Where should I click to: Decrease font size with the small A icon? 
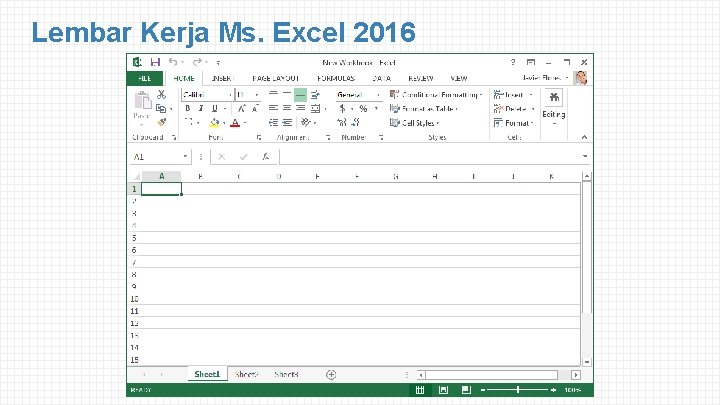pyautogui.click(x=255, y=109)
